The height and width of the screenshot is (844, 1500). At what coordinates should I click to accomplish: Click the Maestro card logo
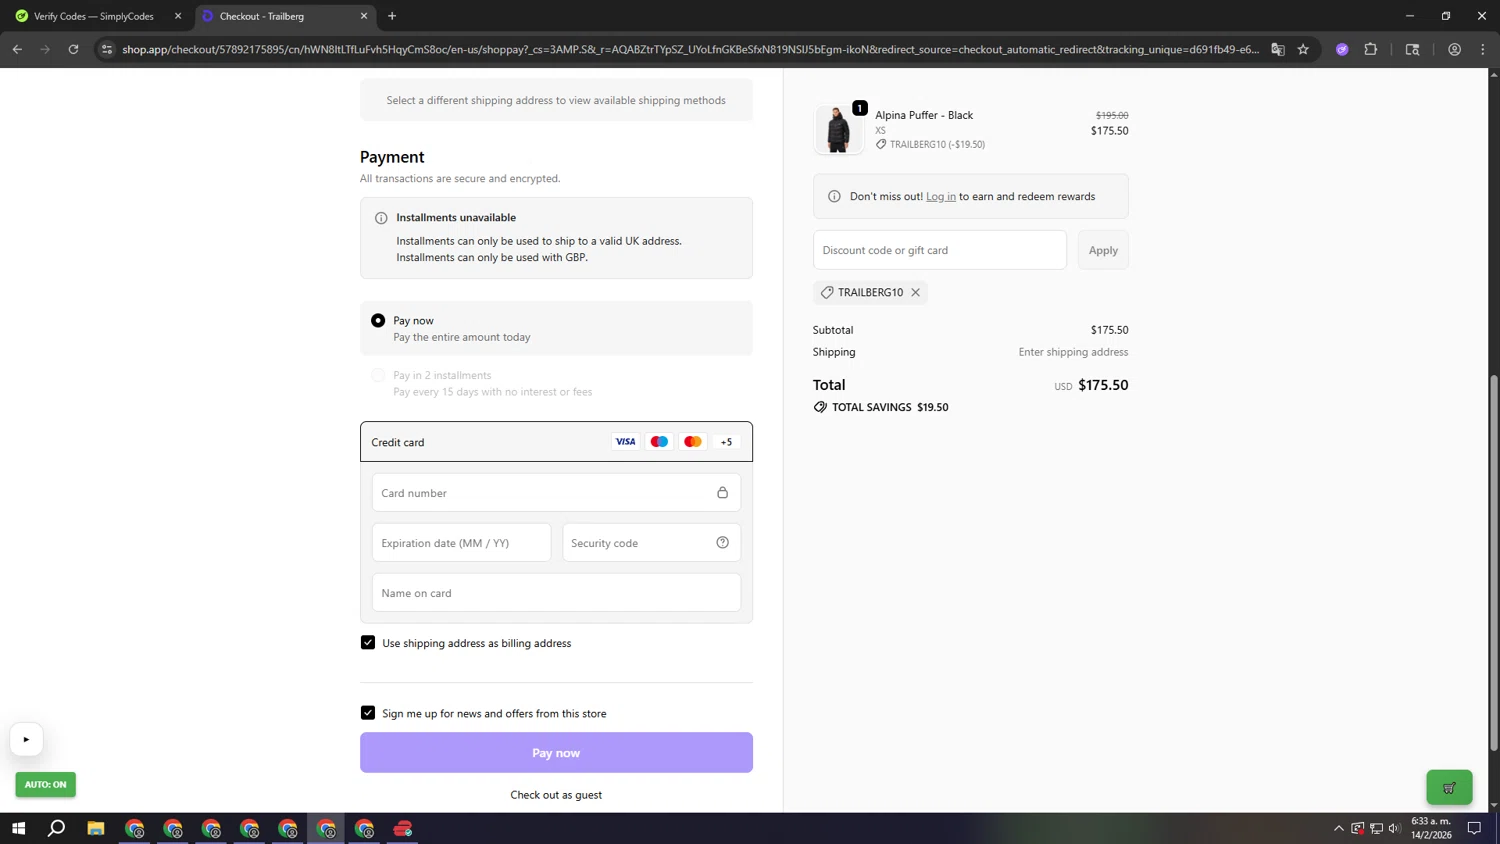(659, 441)
